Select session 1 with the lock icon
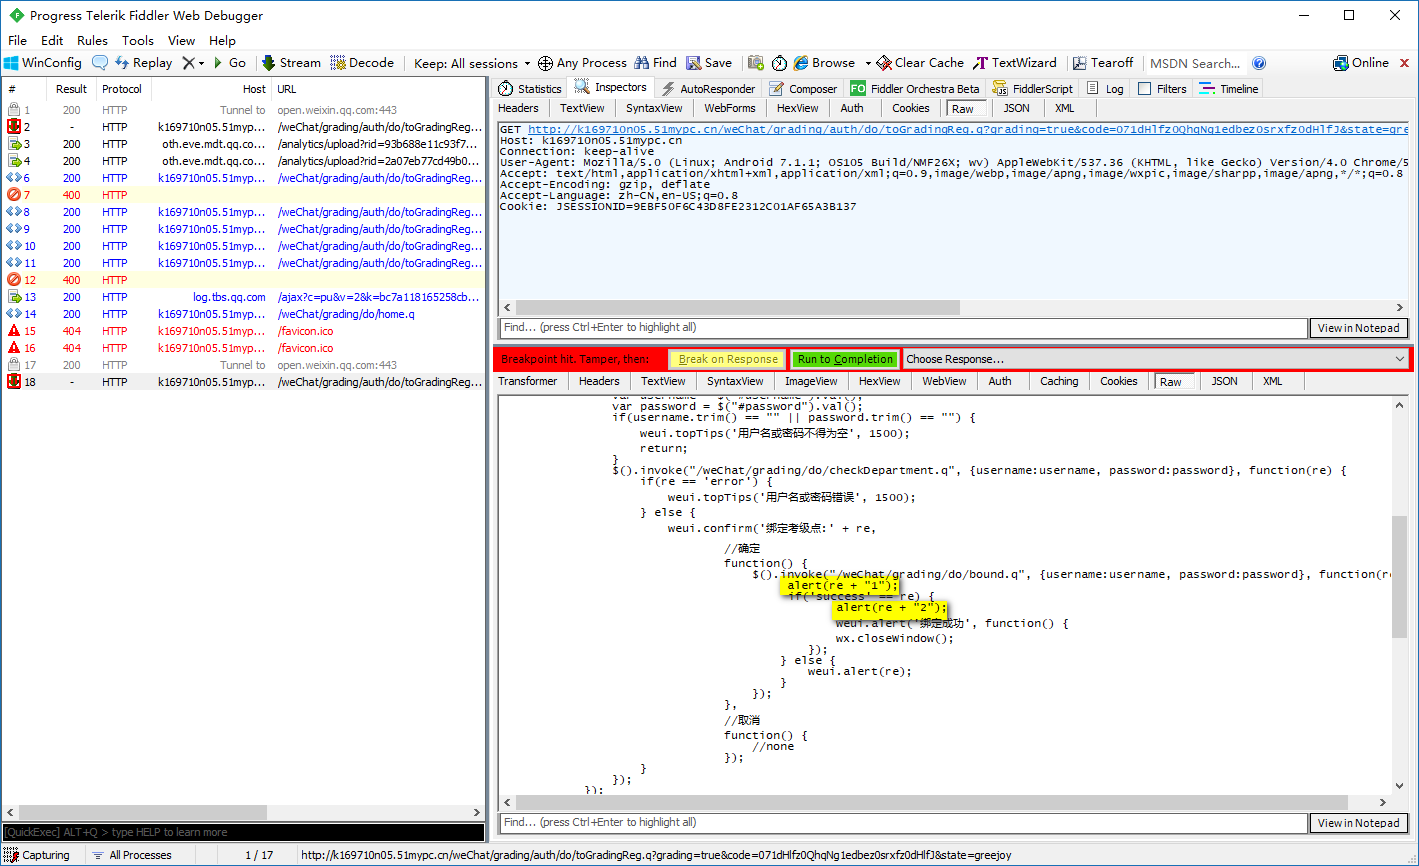1419x866 pixels. point(243,110)
